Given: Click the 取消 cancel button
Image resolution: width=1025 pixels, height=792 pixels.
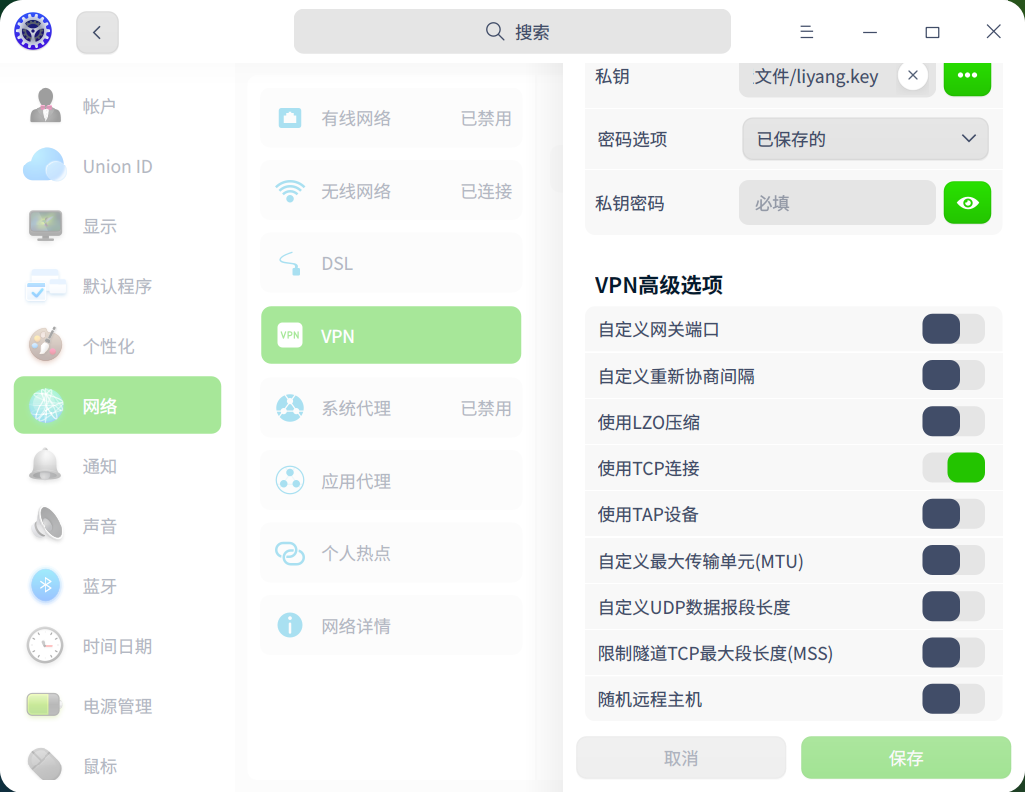Looking at the screenshot, I should (x=681, y=758).
